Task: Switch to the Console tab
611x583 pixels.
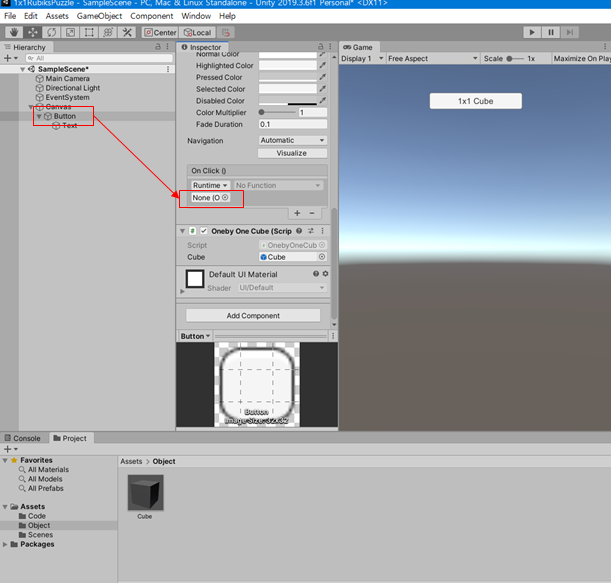Action: coord(23,438)
